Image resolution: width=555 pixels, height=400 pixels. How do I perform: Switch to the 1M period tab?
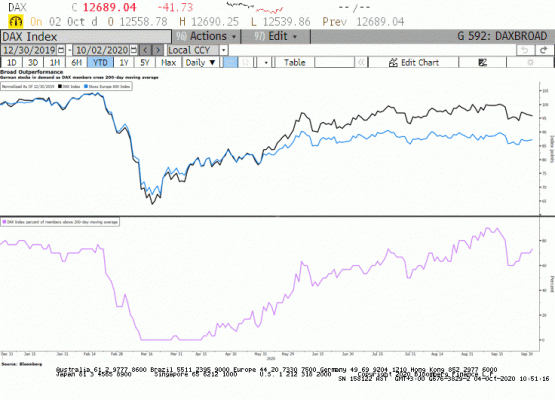coord(55,63)
